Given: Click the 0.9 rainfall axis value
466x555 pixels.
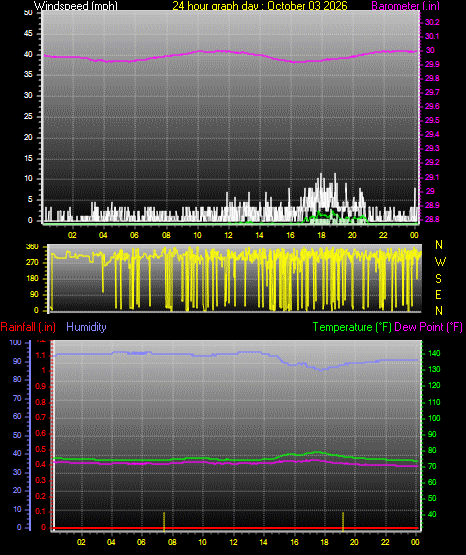Looking at the screenshot, I should (41, 387).
